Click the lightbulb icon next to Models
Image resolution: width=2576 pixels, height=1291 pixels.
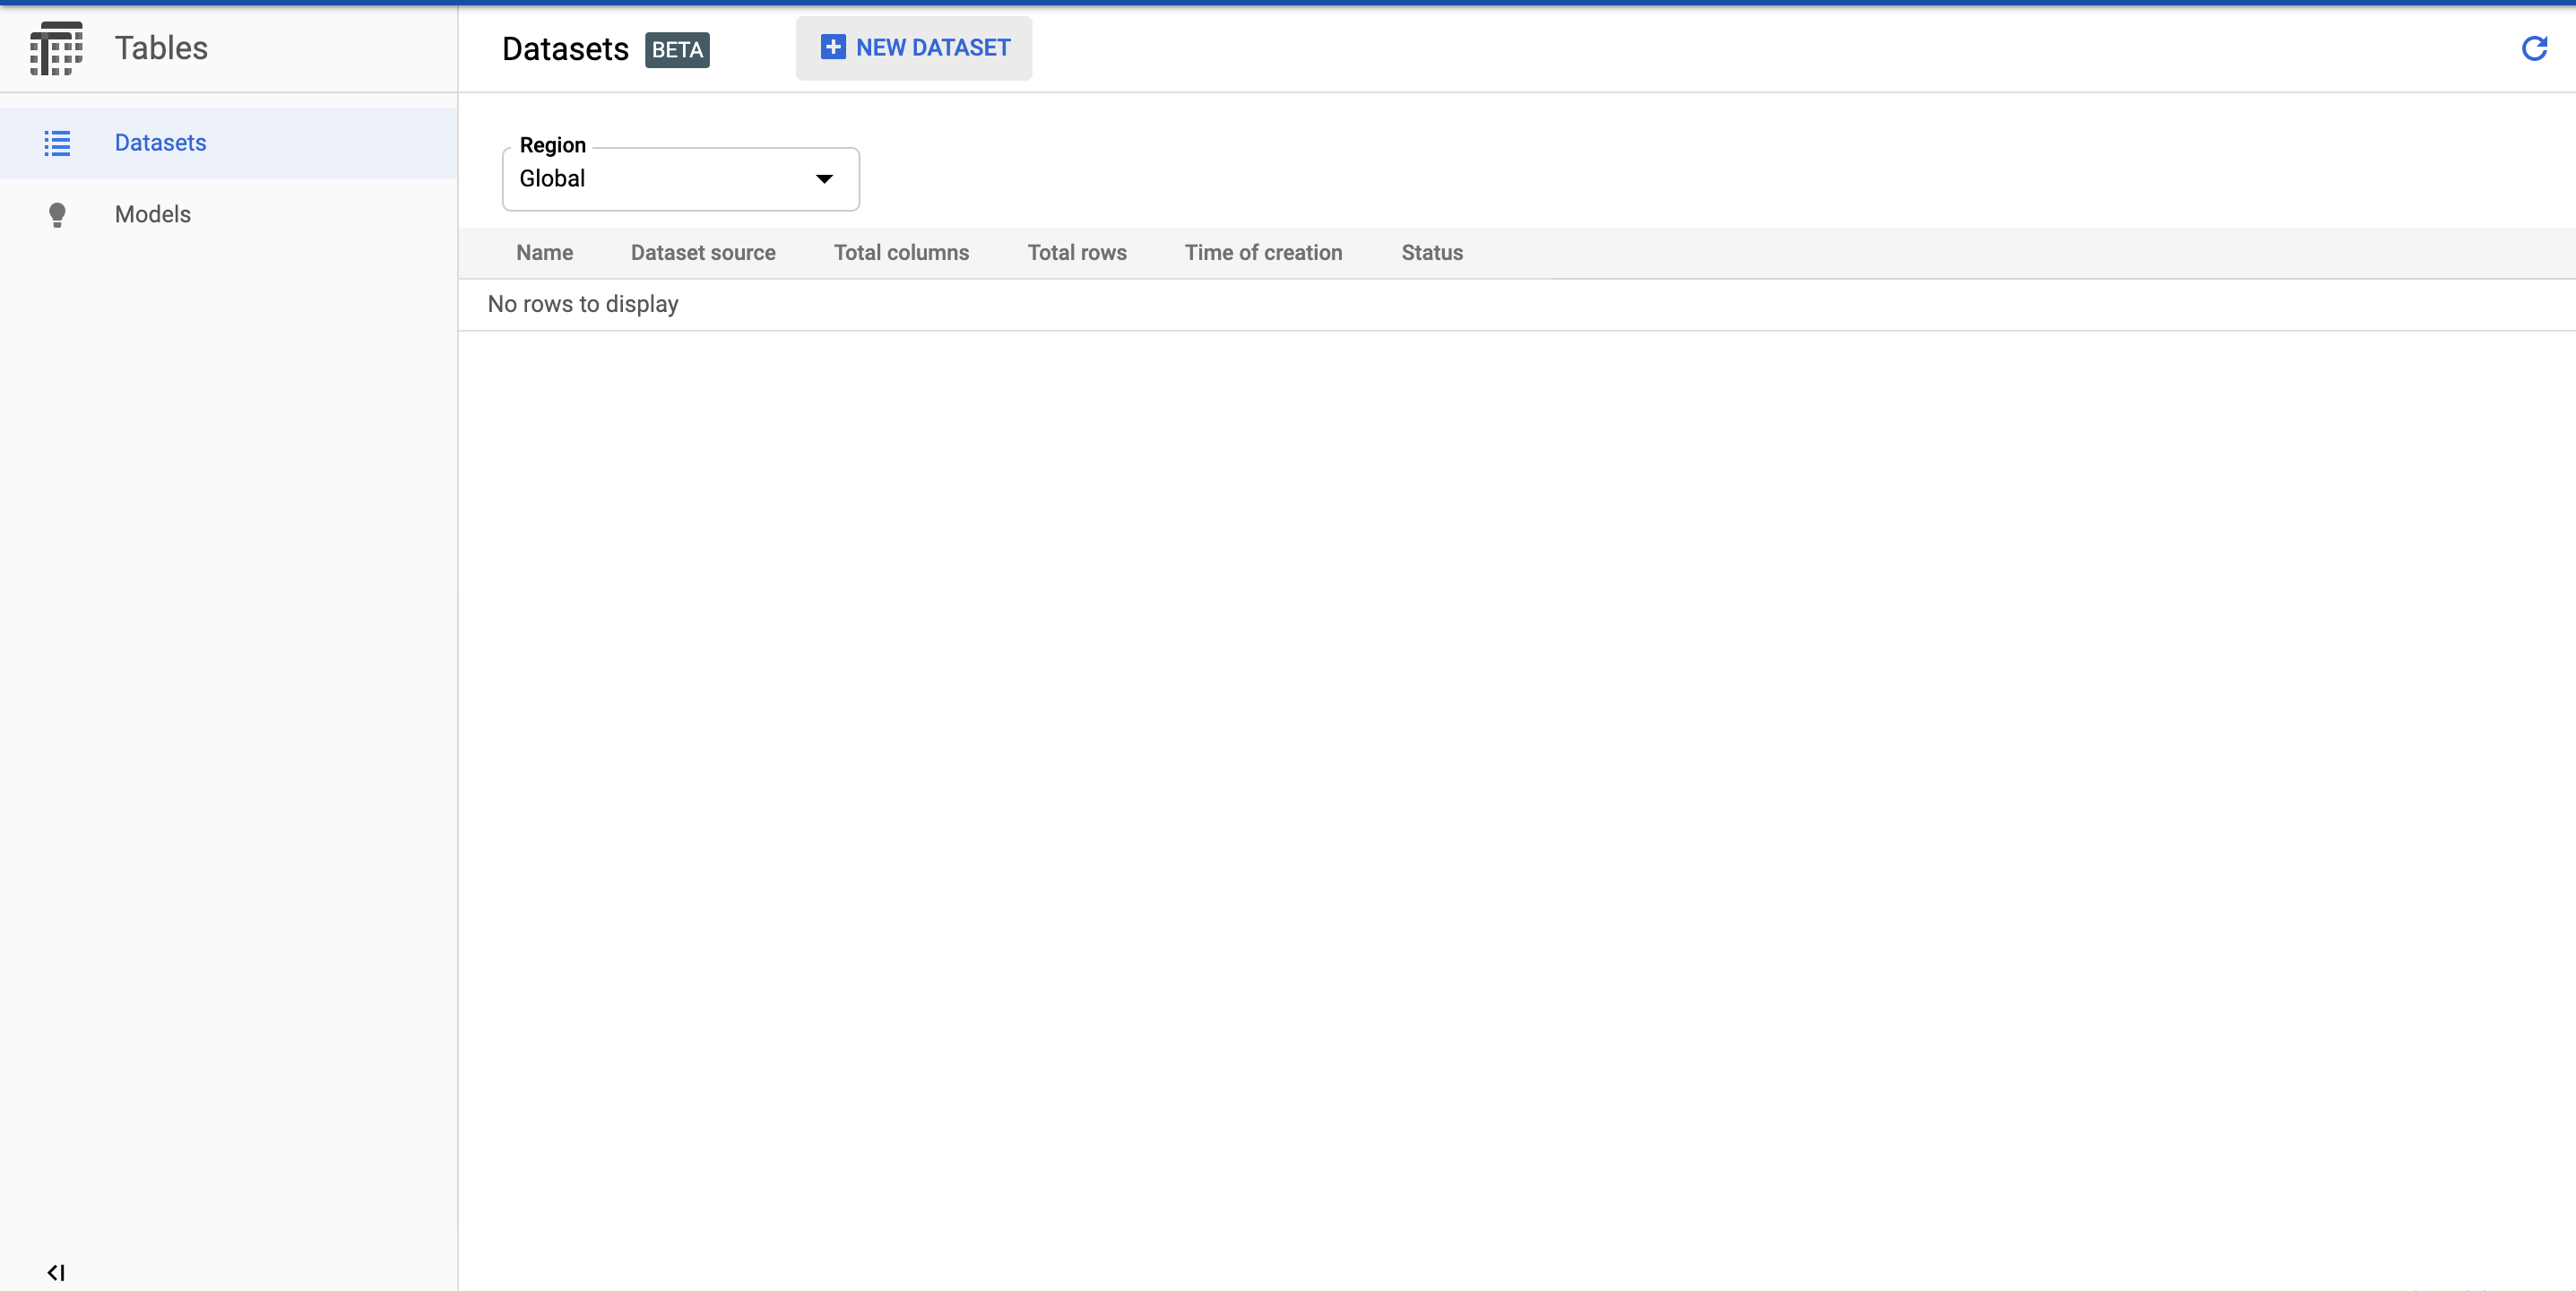click(57, 214)
